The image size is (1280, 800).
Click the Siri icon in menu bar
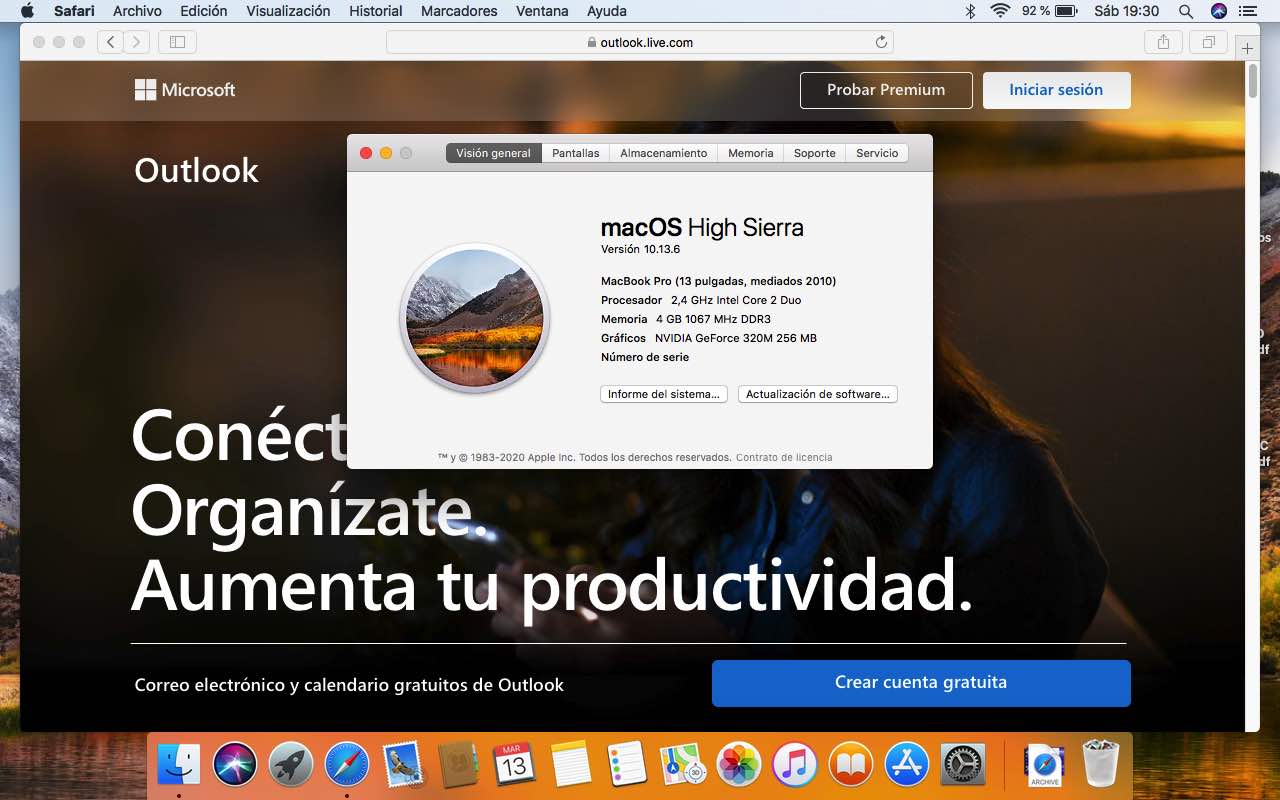1218,11
